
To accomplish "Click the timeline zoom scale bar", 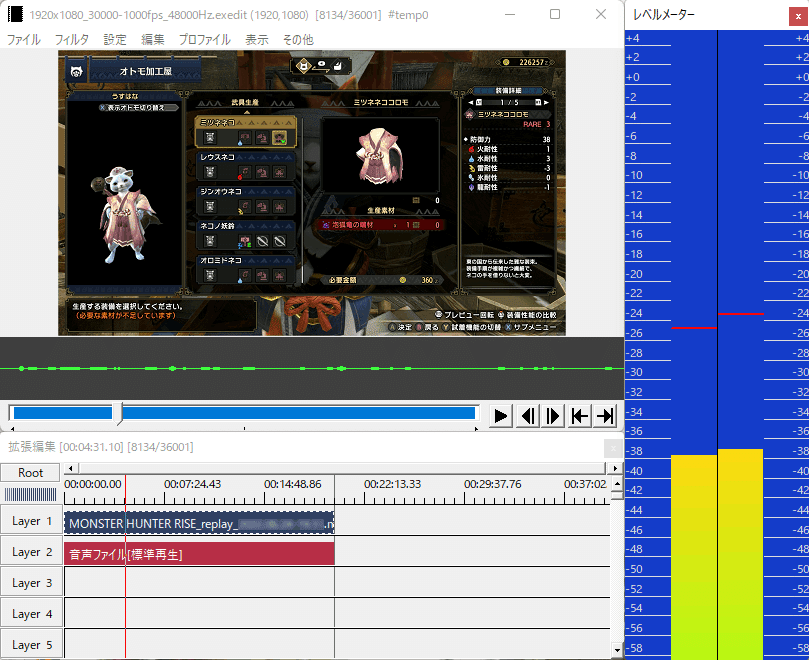I will (30, 494).
